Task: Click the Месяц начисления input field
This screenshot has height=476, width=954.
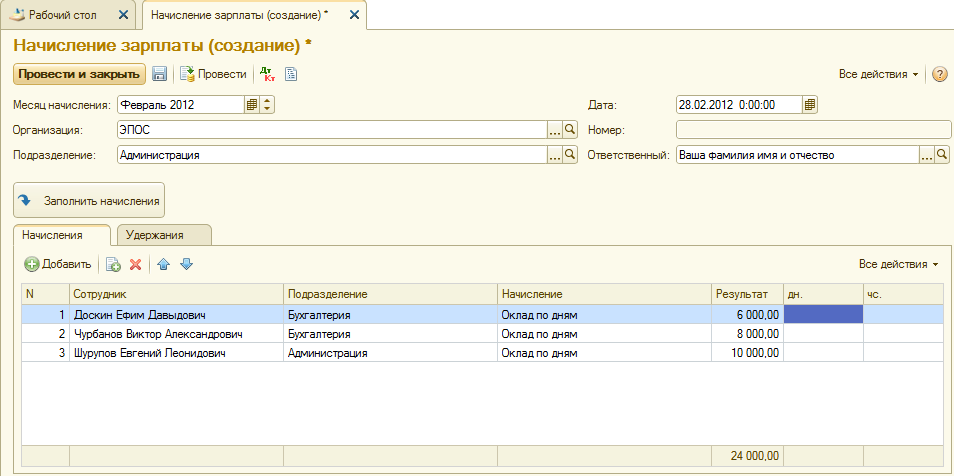Action: (x=181, y=105)
